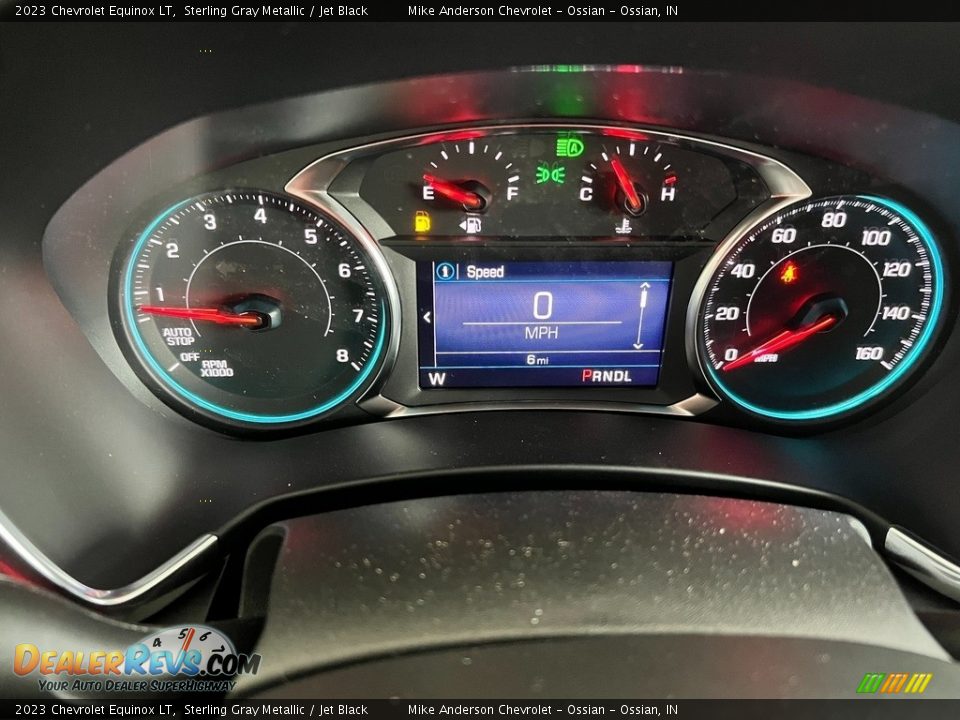Click the bottom Sterling Gray Metallic caption text

[244, 710]
